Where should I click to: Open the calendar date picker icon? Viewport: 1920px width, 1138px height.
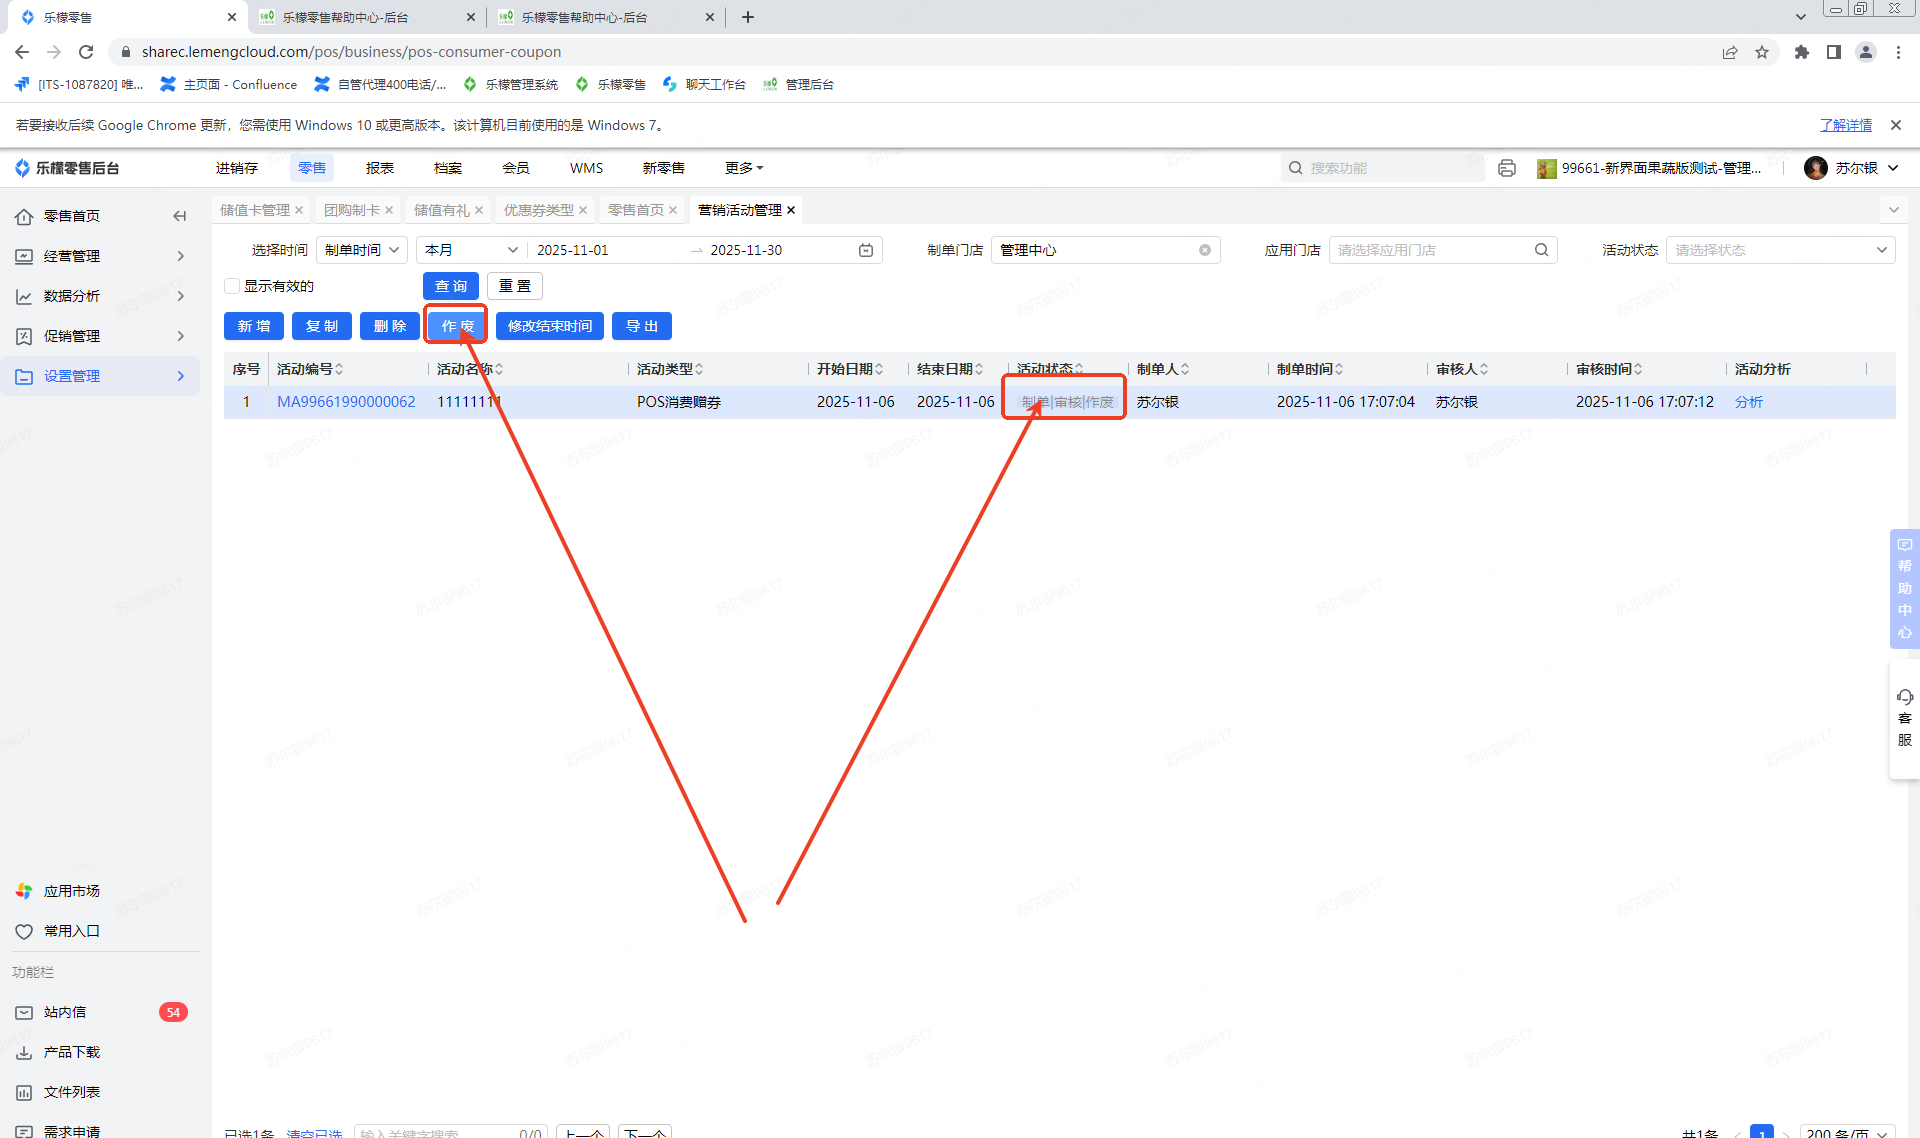click(866, 250)
